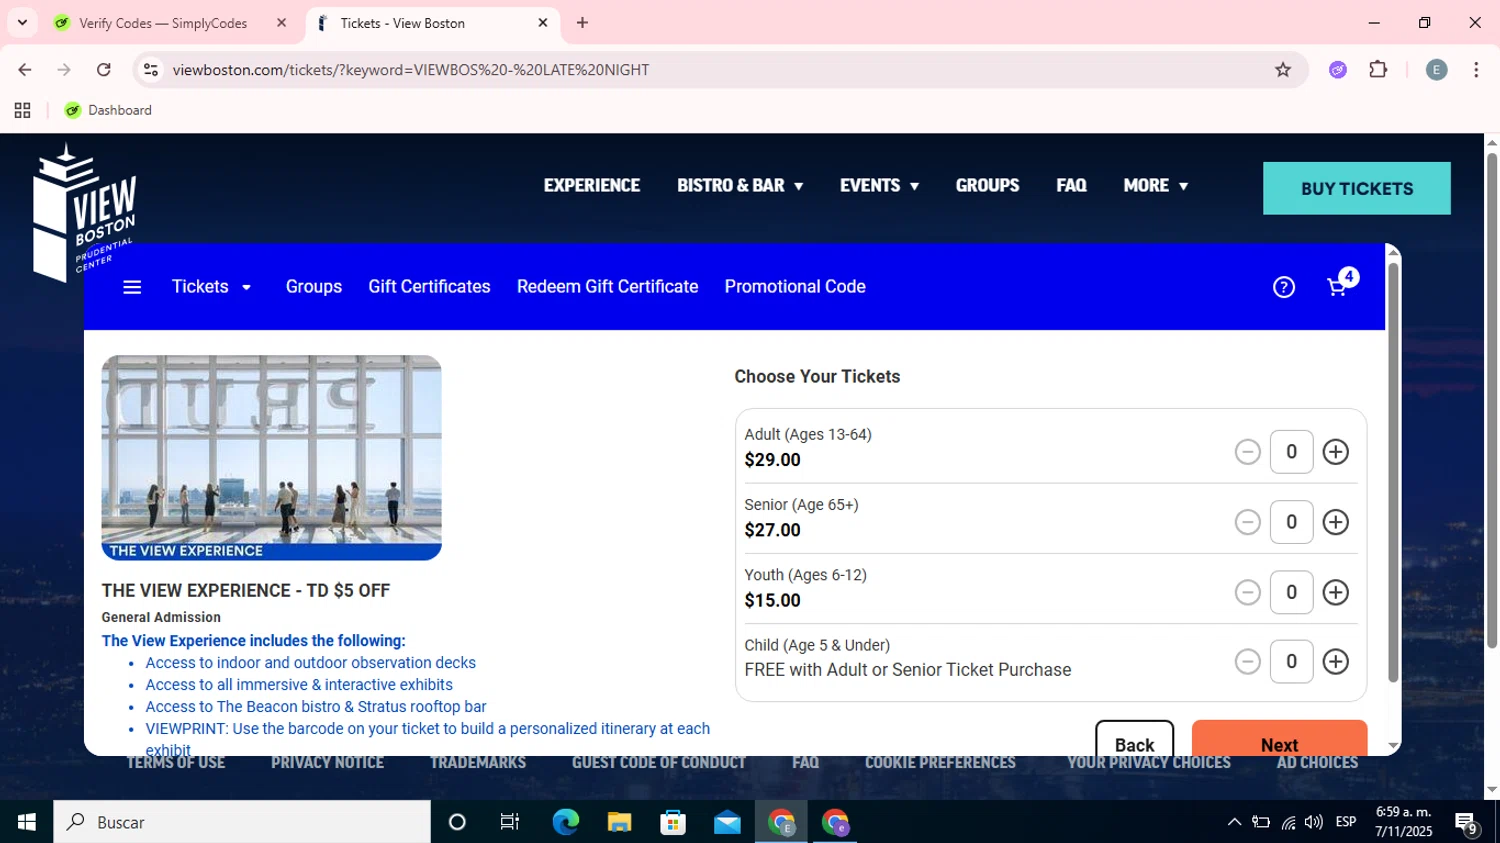
Task: Open File Explorer from taskbar
Action: [619, 822]
